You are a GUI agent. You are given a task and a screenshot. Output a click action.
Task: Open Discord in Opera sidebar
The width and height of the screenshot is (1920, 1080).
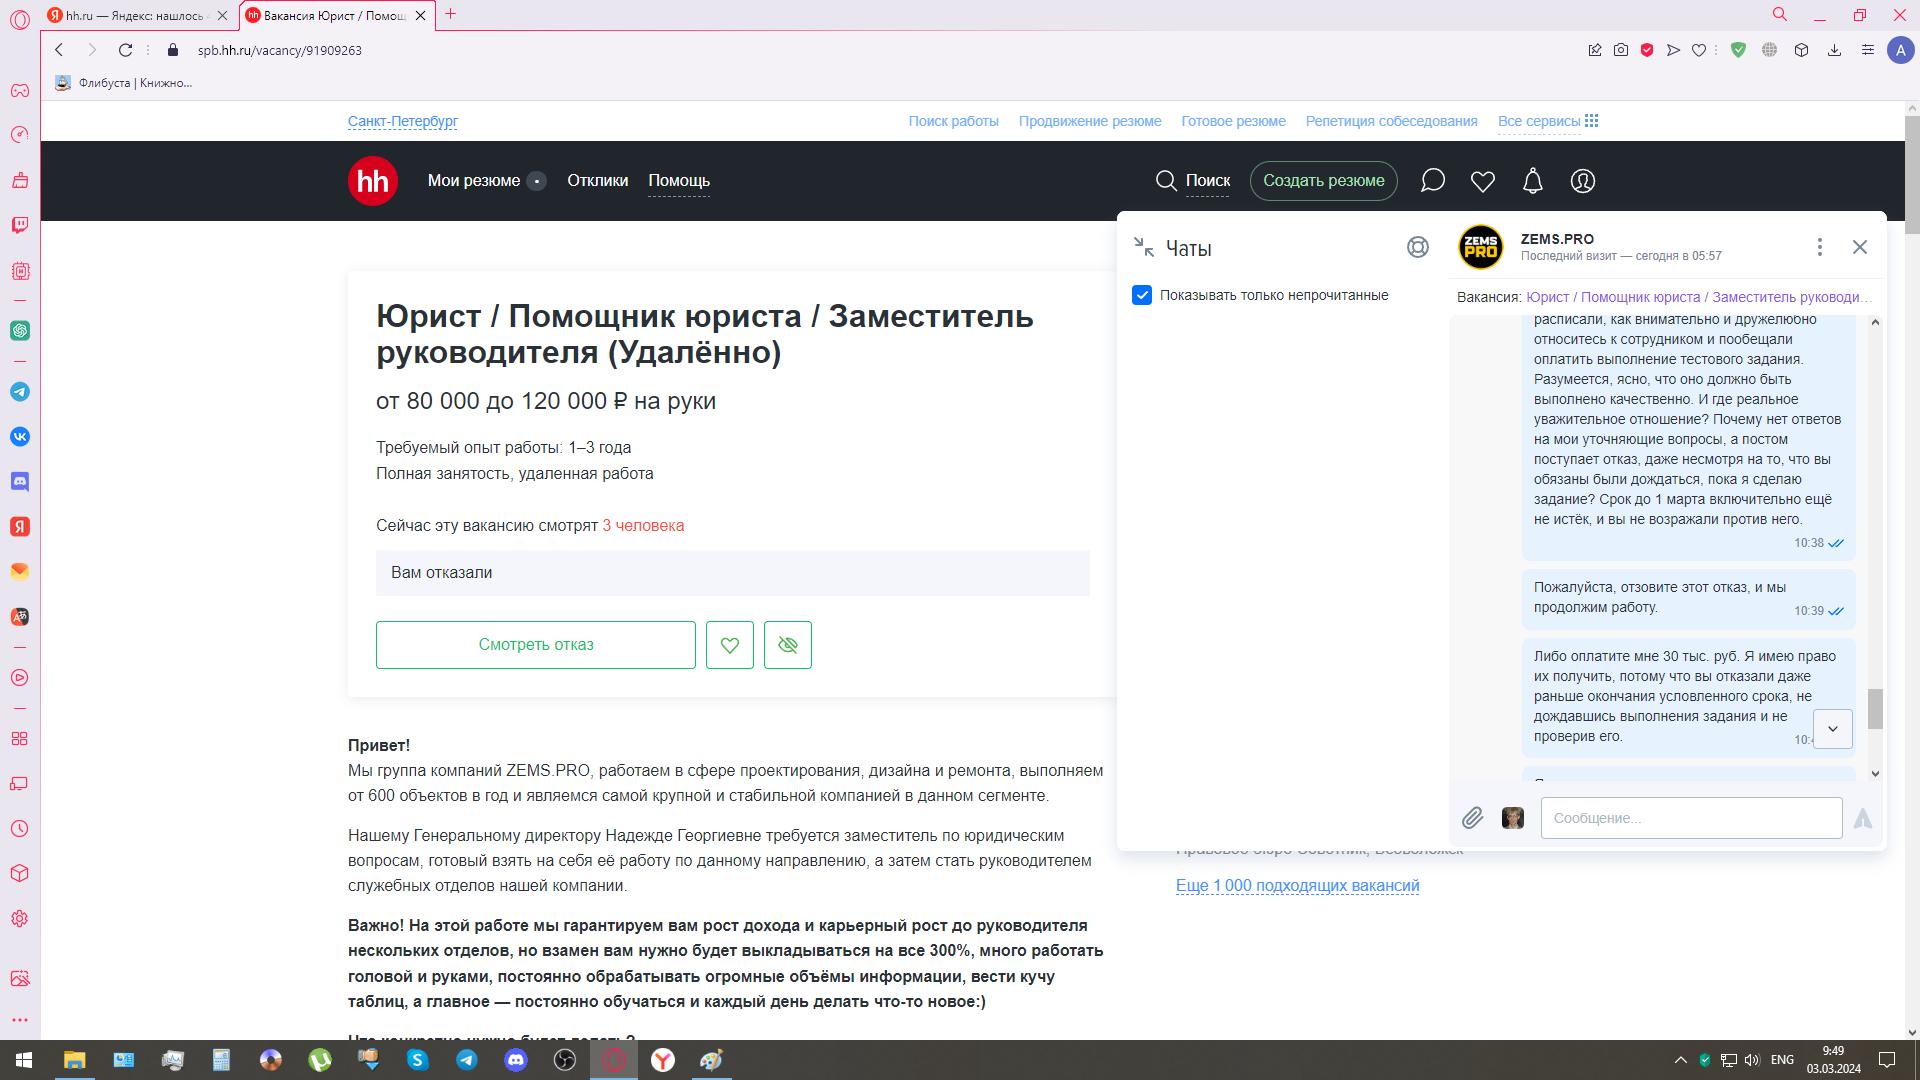tap(20, 482)
